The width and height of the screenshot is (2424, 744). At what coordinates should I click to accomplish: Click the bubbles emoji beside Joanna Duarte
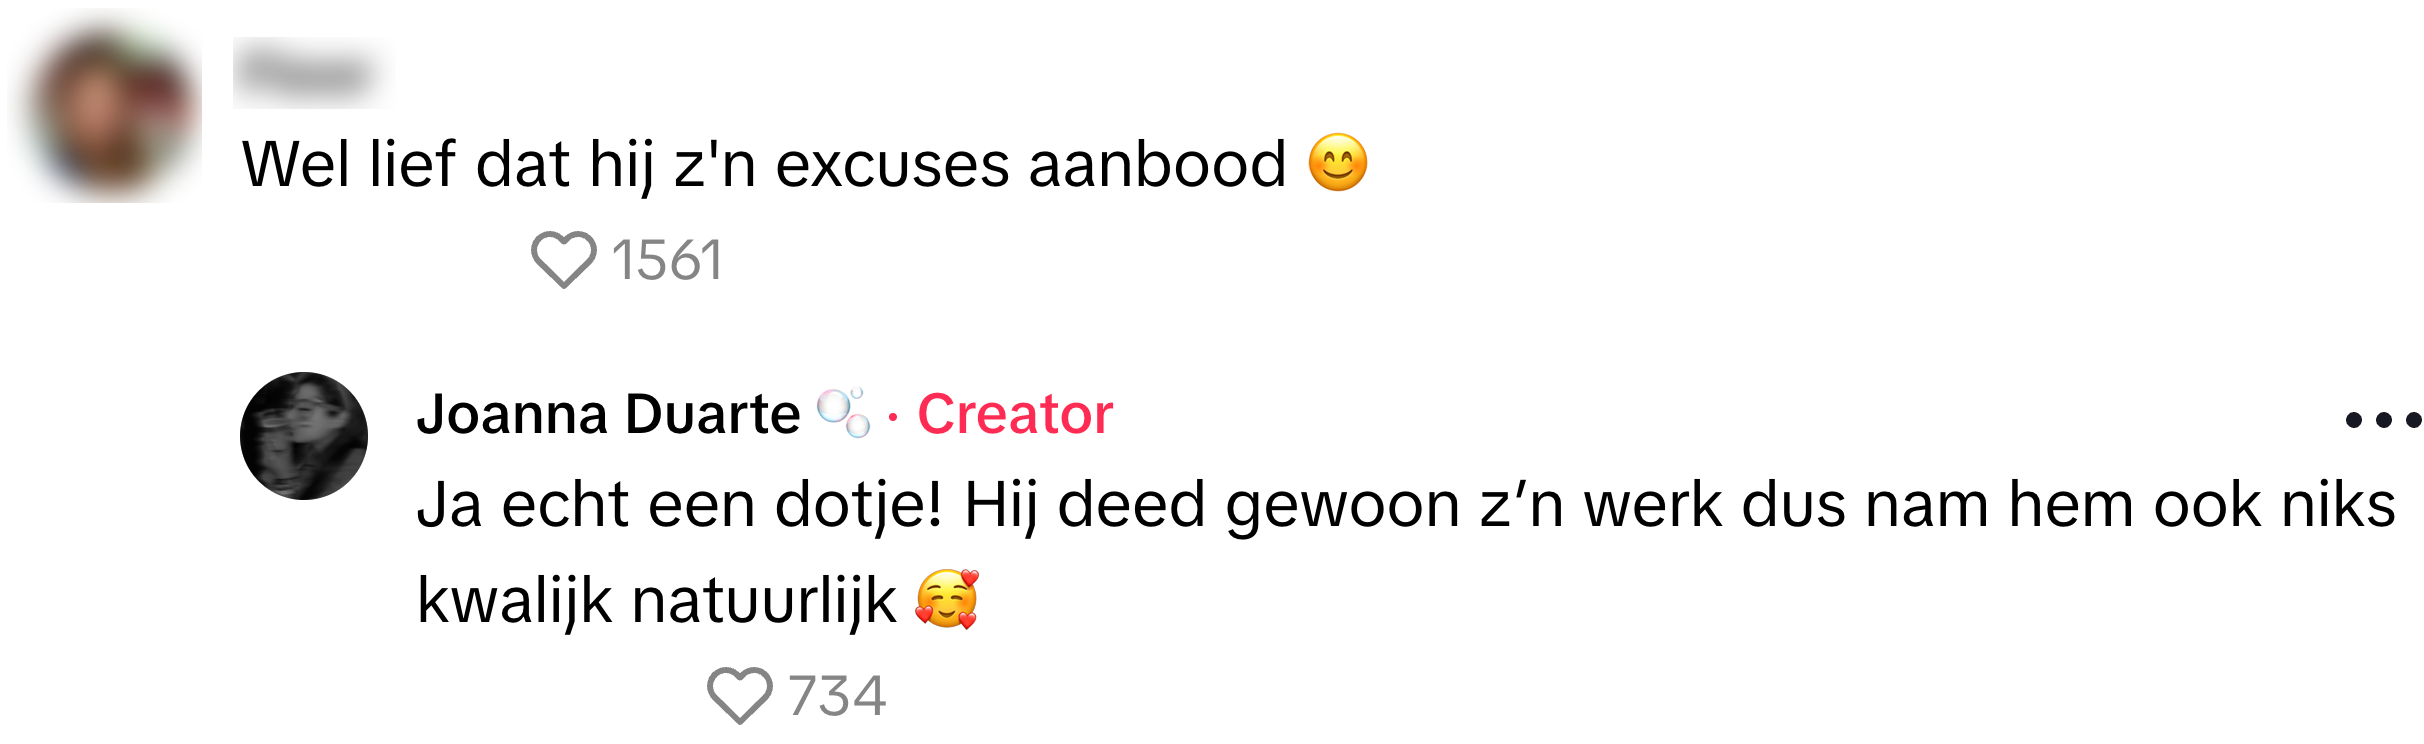click(843, 413)
